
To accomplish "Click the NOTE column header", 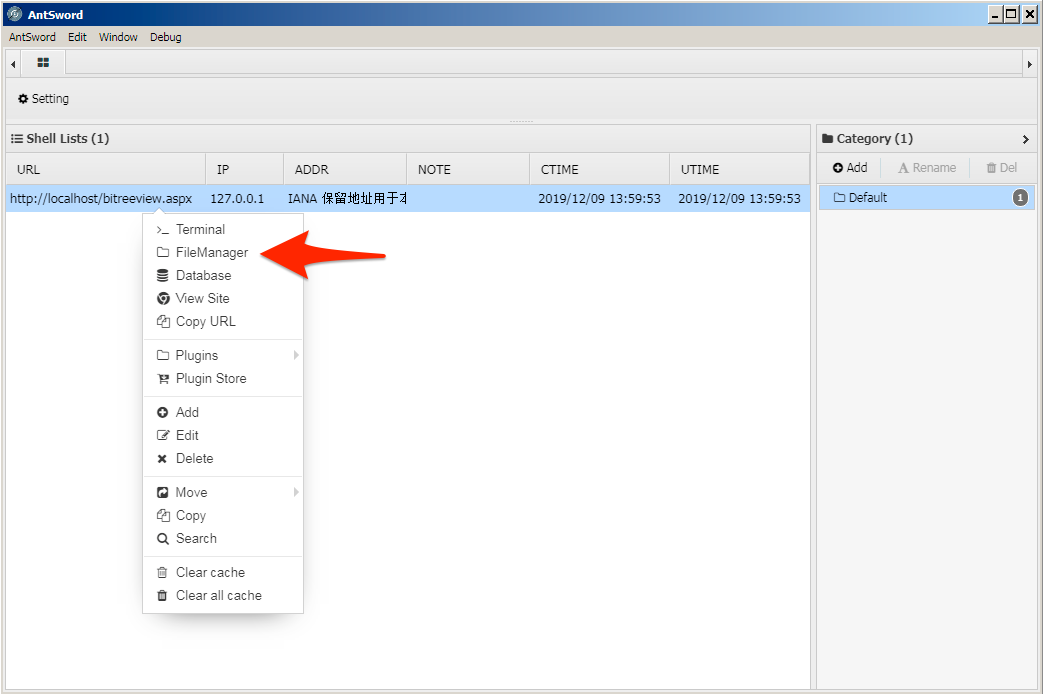I will click(468, 169).
